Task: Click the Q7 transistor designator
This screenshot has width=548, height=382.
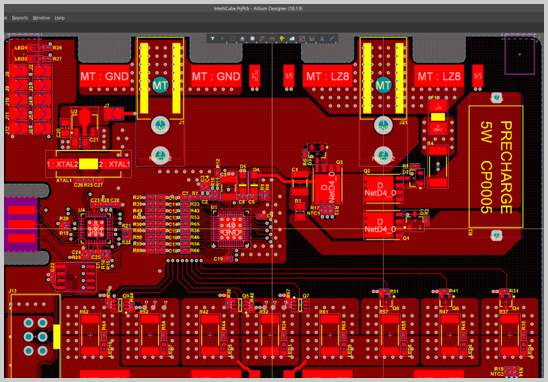Action: (x=306, y=296)
